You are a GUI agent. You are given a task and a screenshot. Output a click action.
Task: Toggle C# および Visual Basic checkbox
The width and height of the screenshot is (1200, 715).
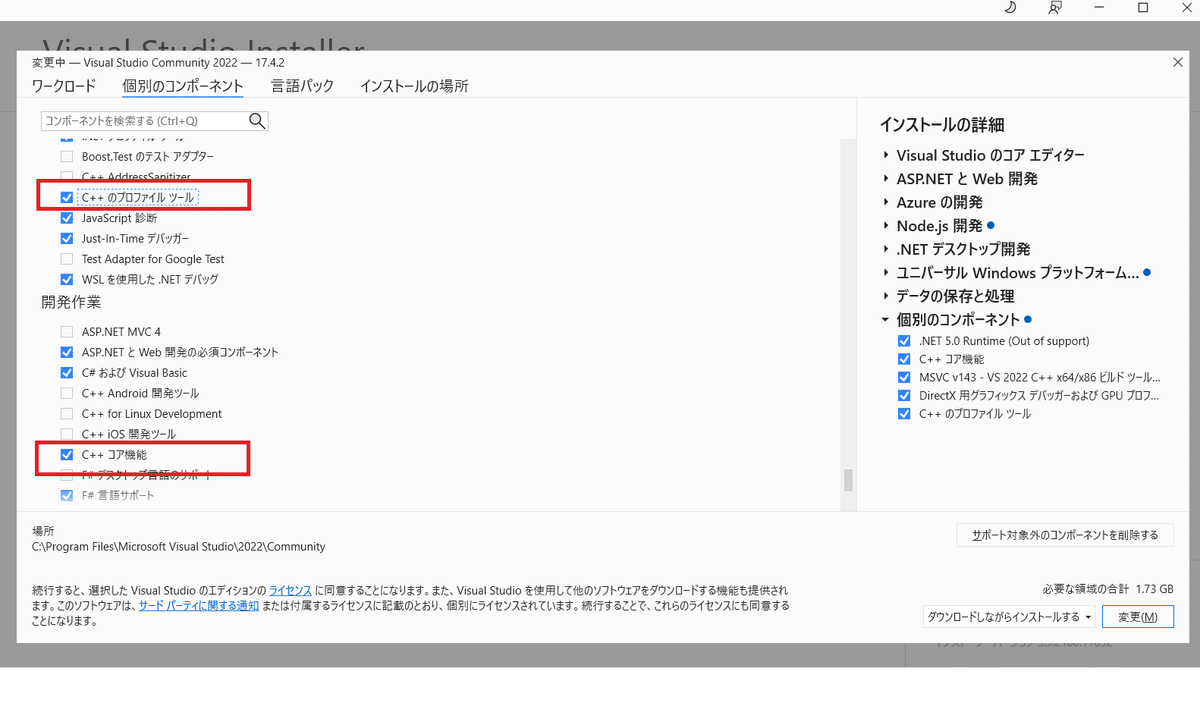click(67, 373)
